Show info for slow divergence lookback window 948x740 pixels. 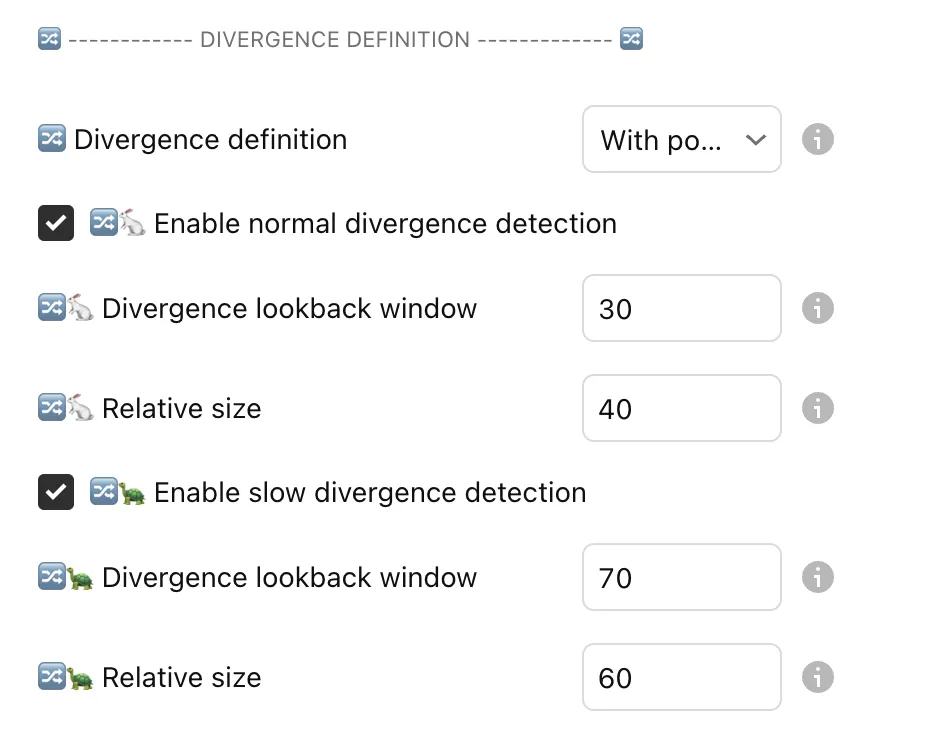818,577
